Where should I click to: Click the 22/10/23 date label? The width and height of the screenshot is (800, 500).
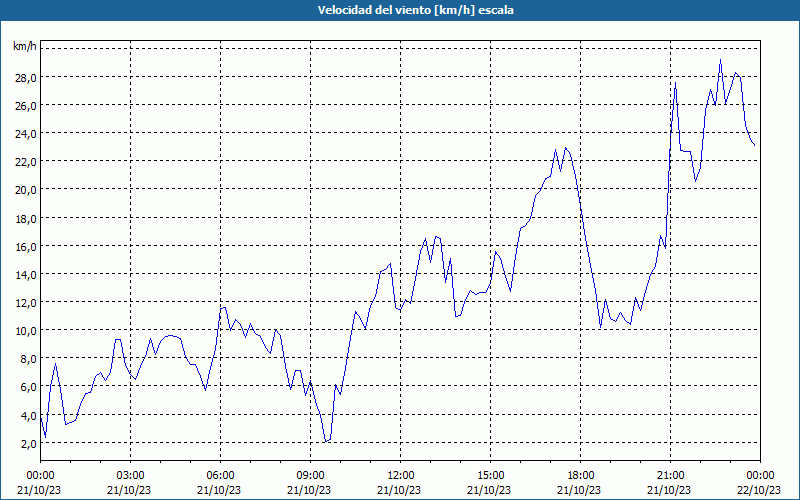(760, 490)
